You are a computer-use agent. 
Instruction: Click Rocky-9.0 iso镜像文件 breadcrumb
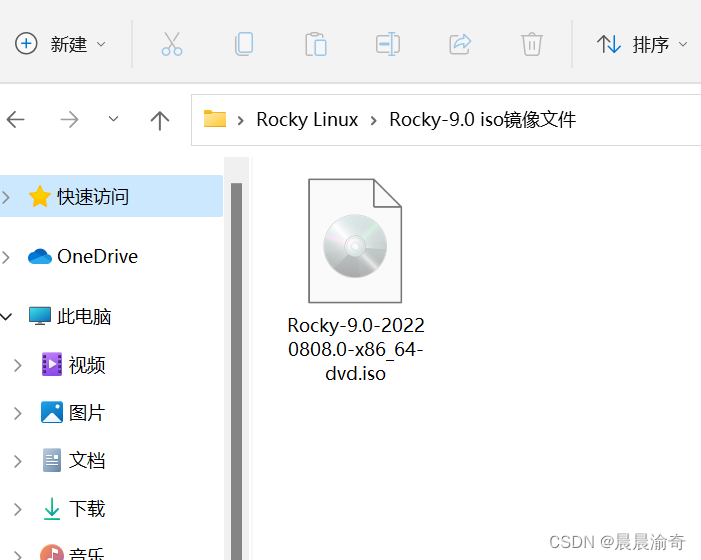pos(482,119)
